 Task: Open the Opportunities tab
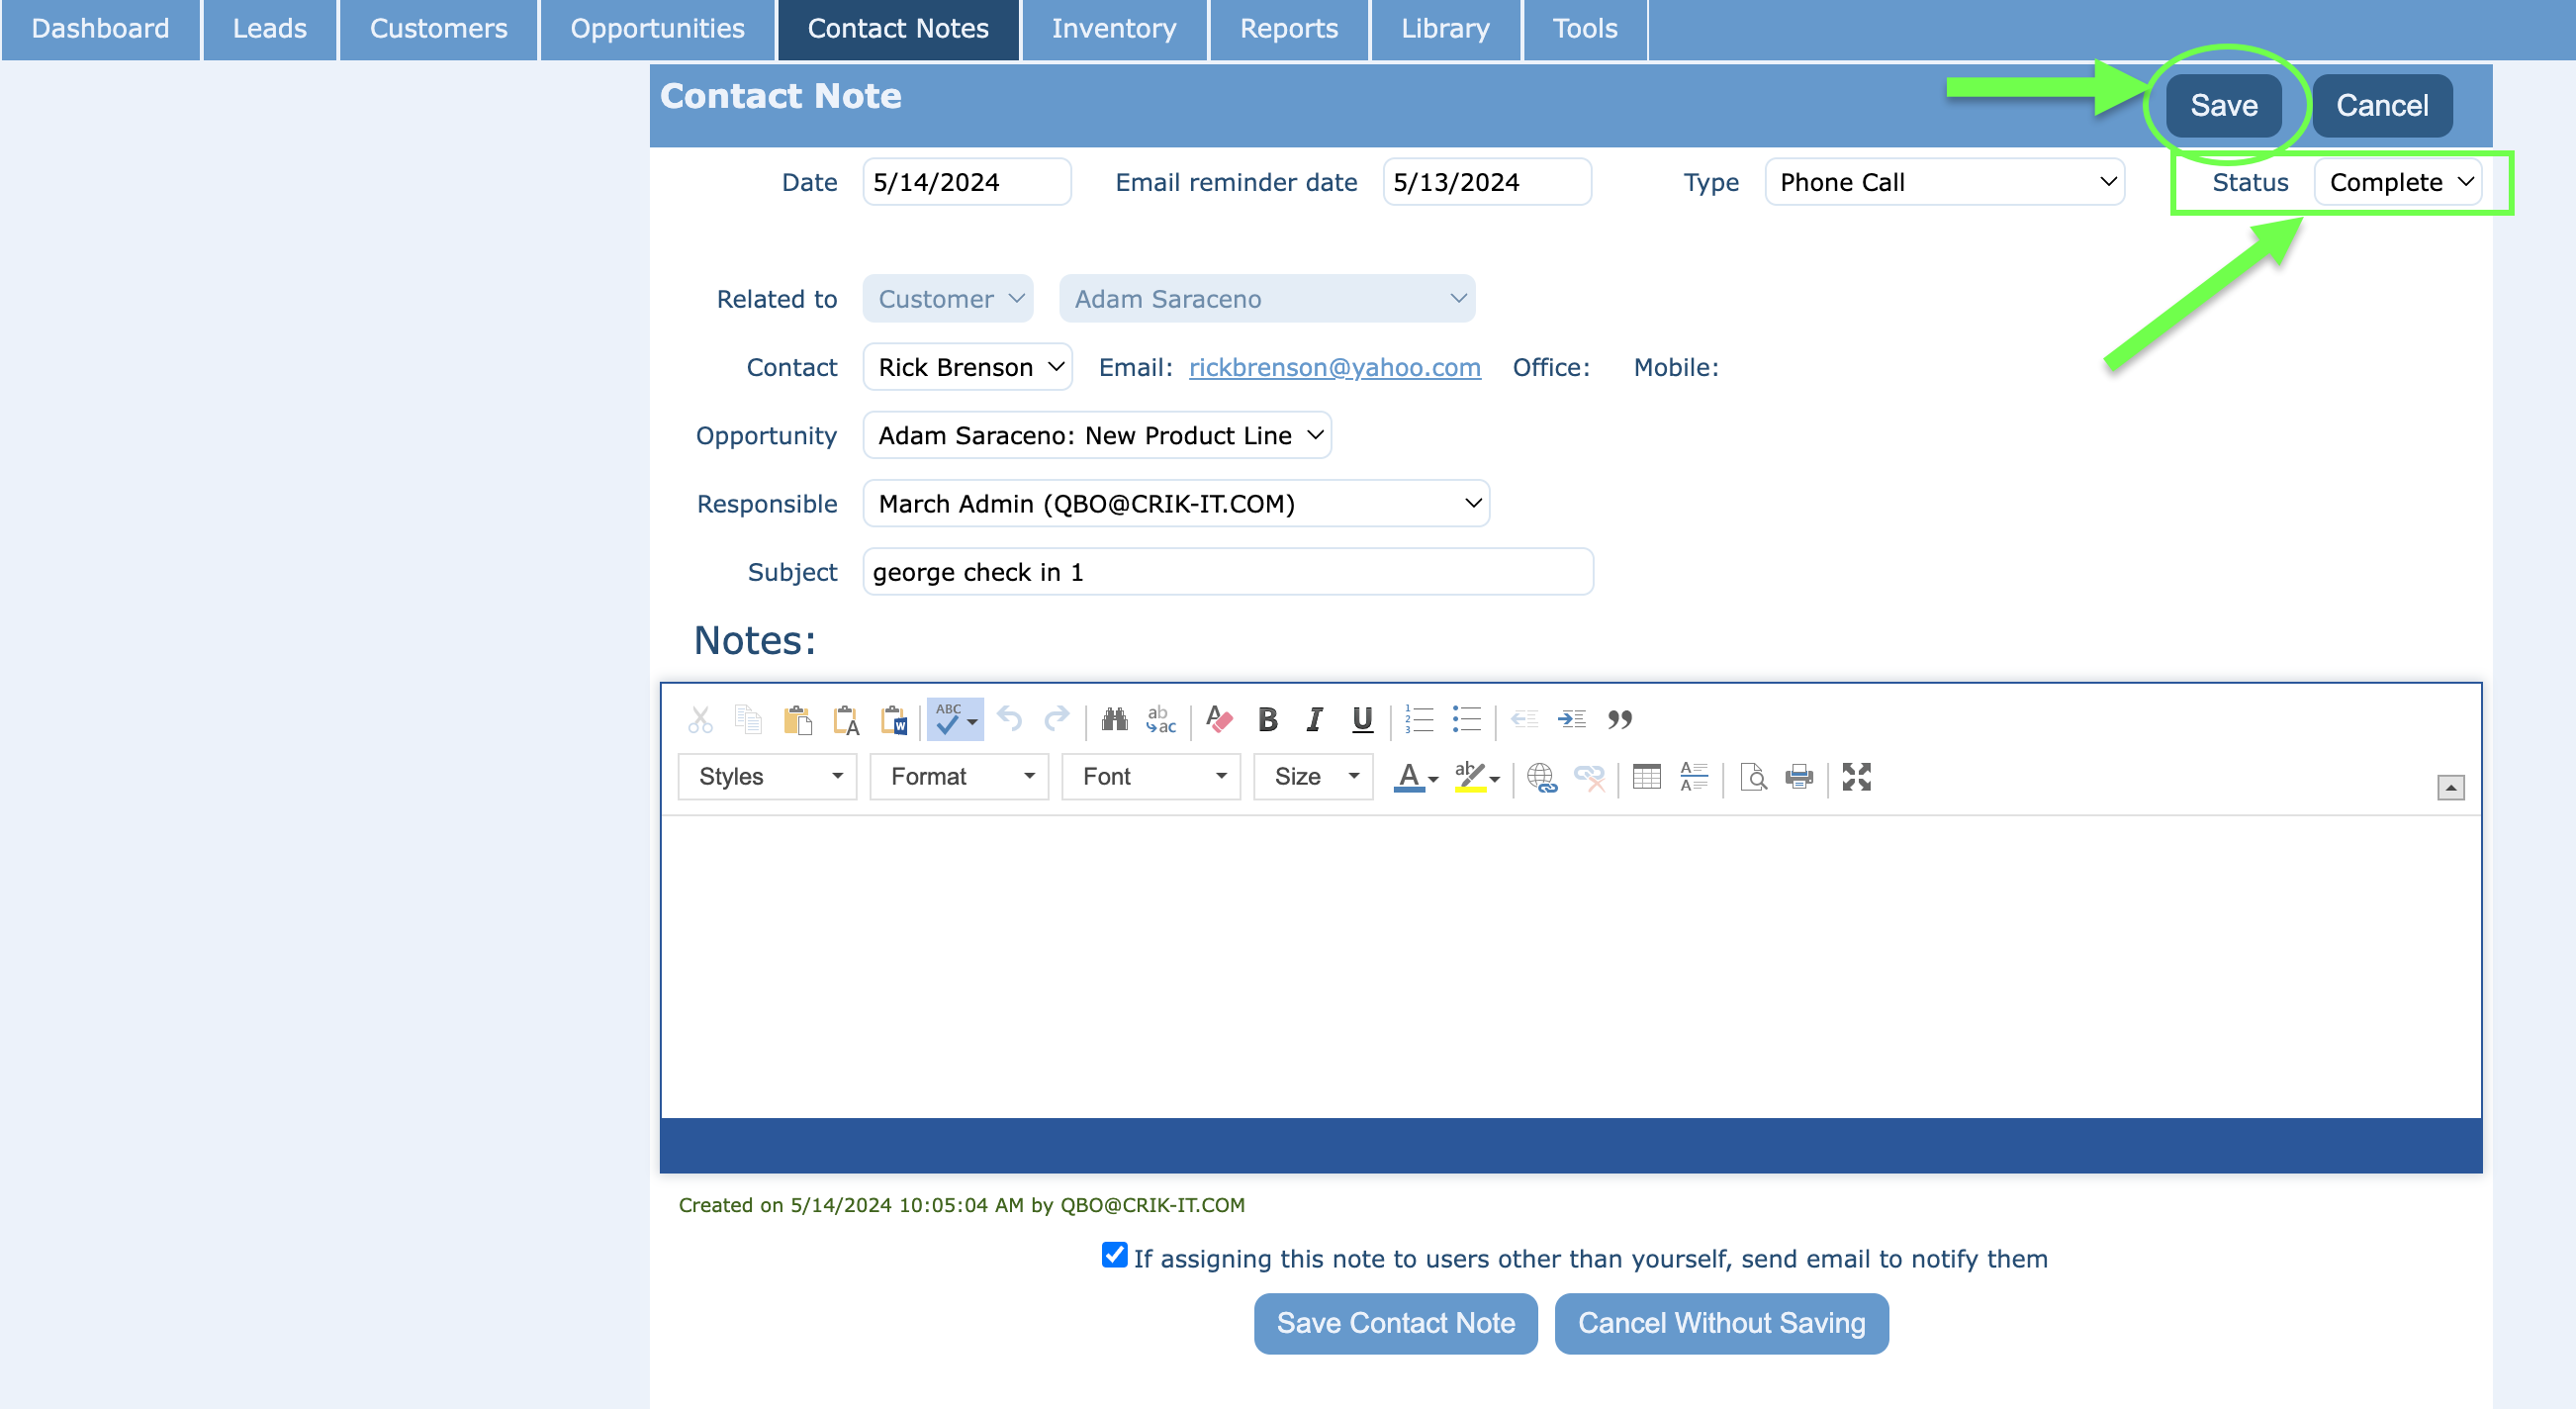[657, 29]
